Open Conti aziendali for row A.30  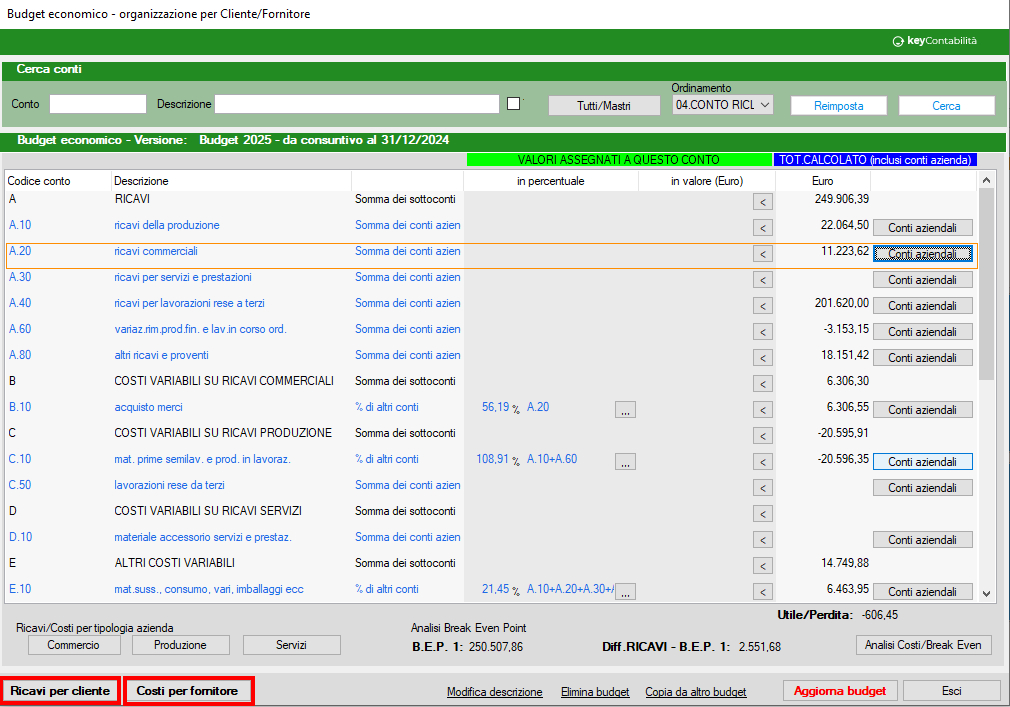(x=922, y=280)
